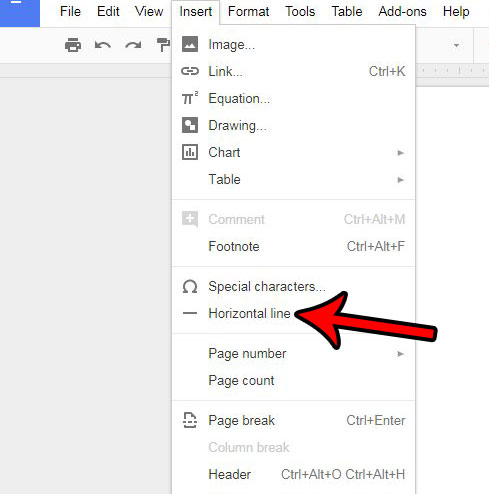Click the Ctrl+Enter shortcut text
The height and width of the screenshot is (494, 489).
click(376, 420)
